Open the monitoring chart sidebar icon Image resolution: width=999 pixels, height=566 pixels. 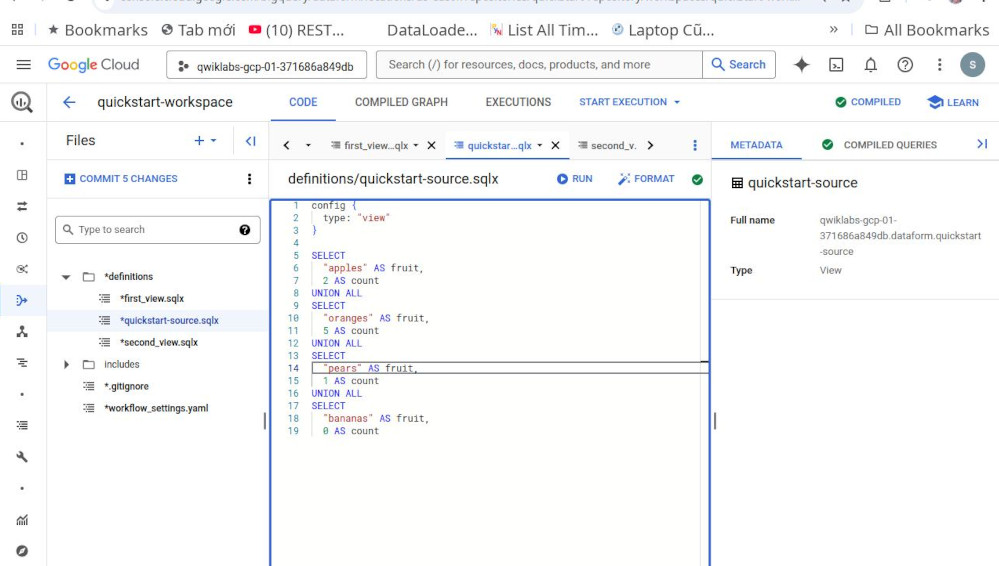click(x=22, y=520)
